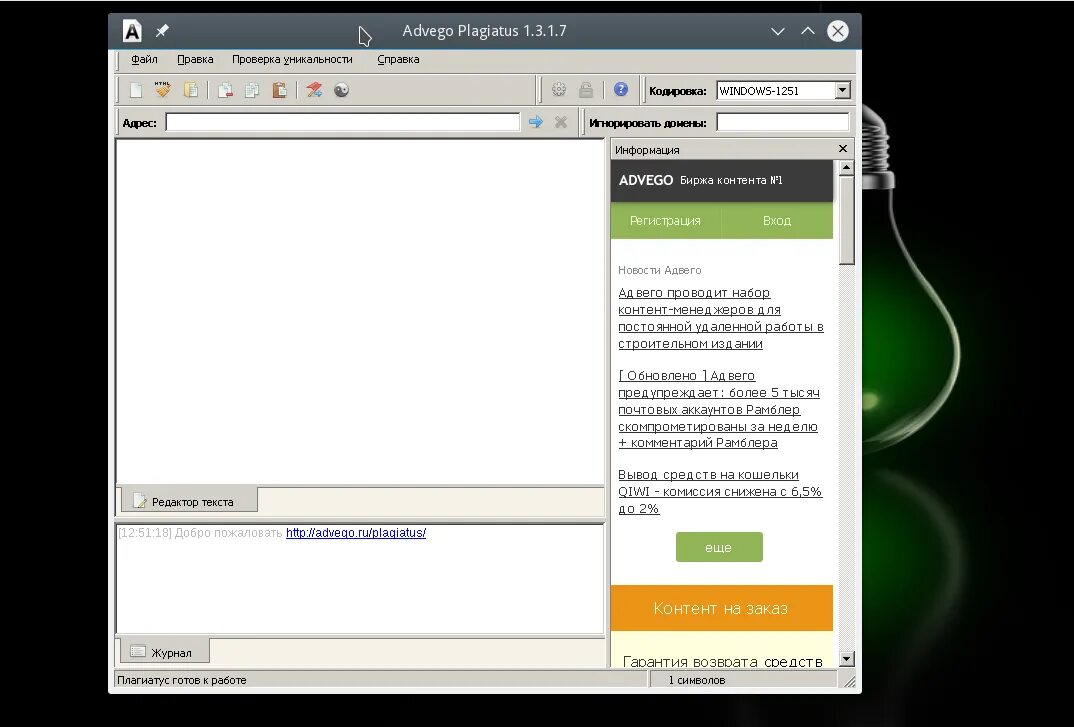
Task: Open the advego.ru/plagiatus link in journal
Action: point(355,533)
